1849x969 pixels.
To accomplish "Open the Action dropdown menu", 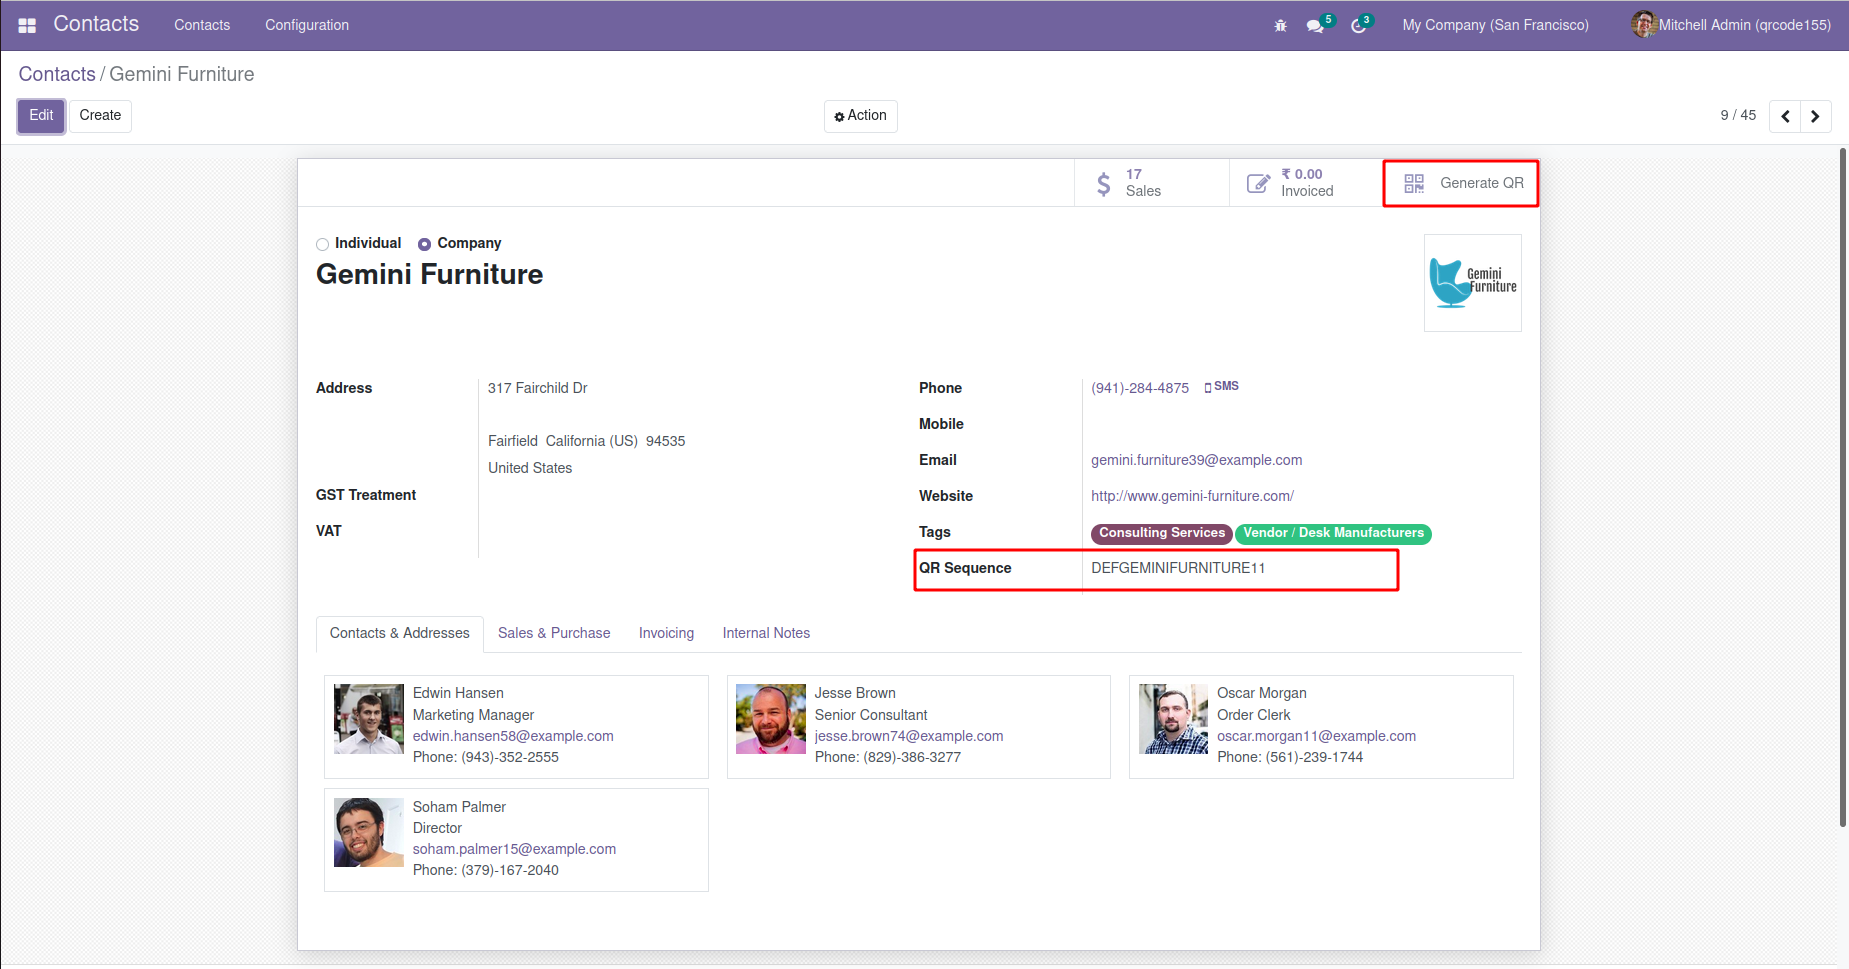I will tap(860, 116).
